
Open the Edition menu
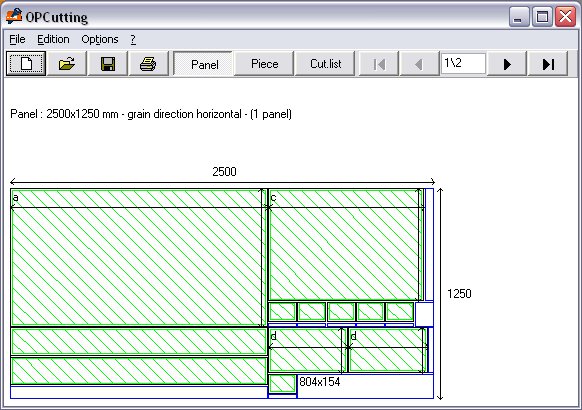(x=53, y=39)
